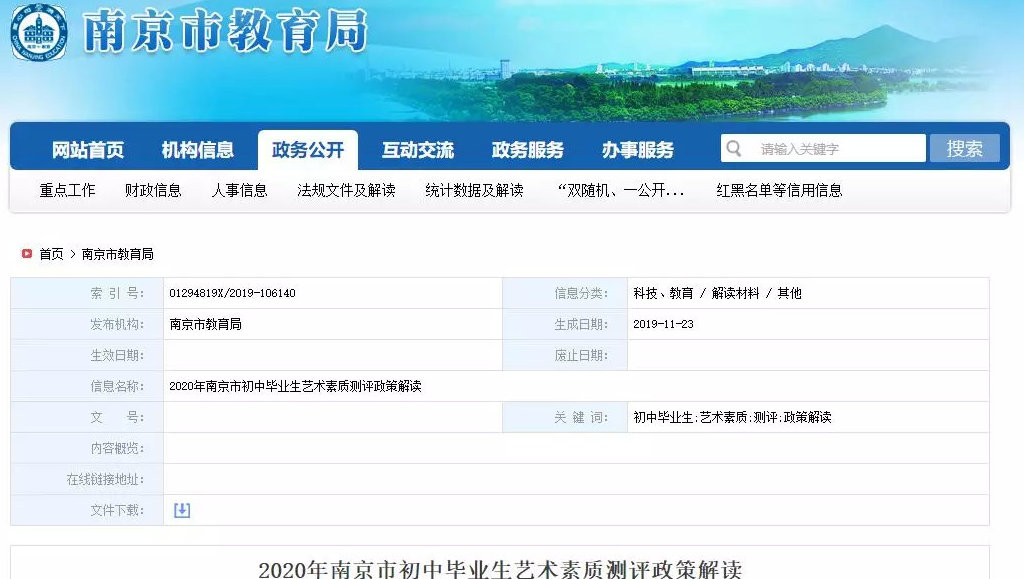Select keywords 初中毕业生;艺术素质;测评;政策解读
This screenshot has height=579, width=1024.
pos(732,417)
